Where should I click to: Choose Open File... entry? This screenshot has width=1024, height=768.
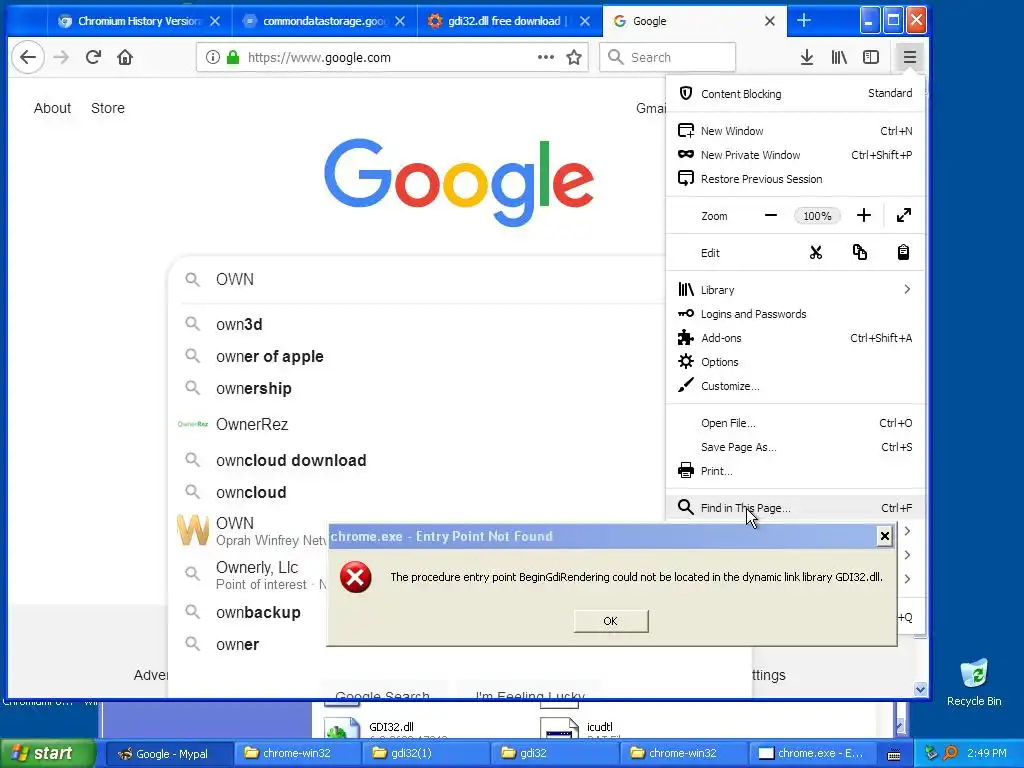(795, 423)
